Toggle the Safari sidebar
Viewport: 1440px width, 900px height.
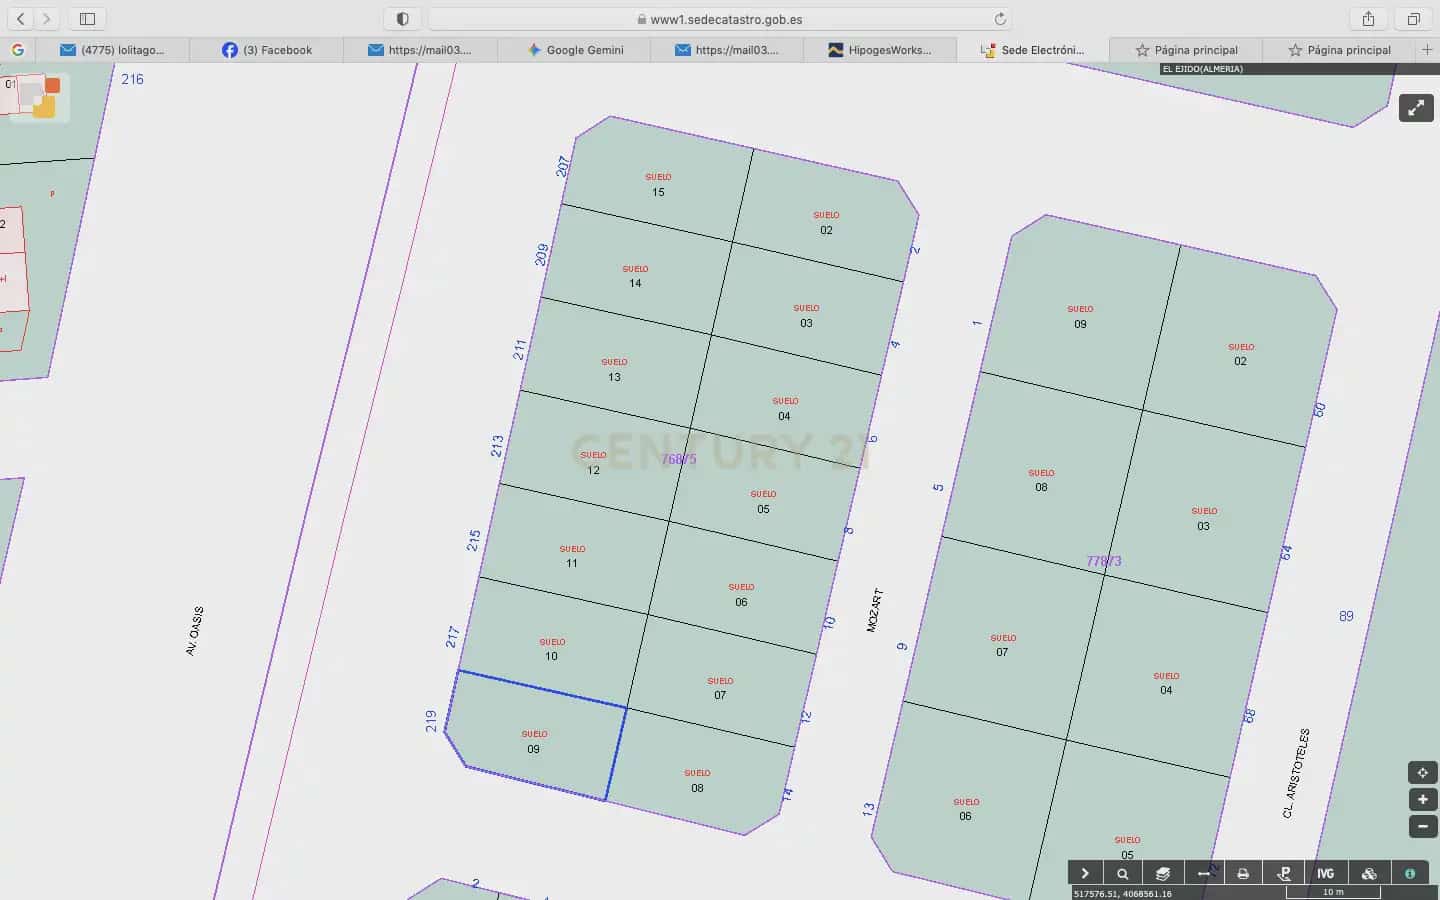click(x=87, y=19)
